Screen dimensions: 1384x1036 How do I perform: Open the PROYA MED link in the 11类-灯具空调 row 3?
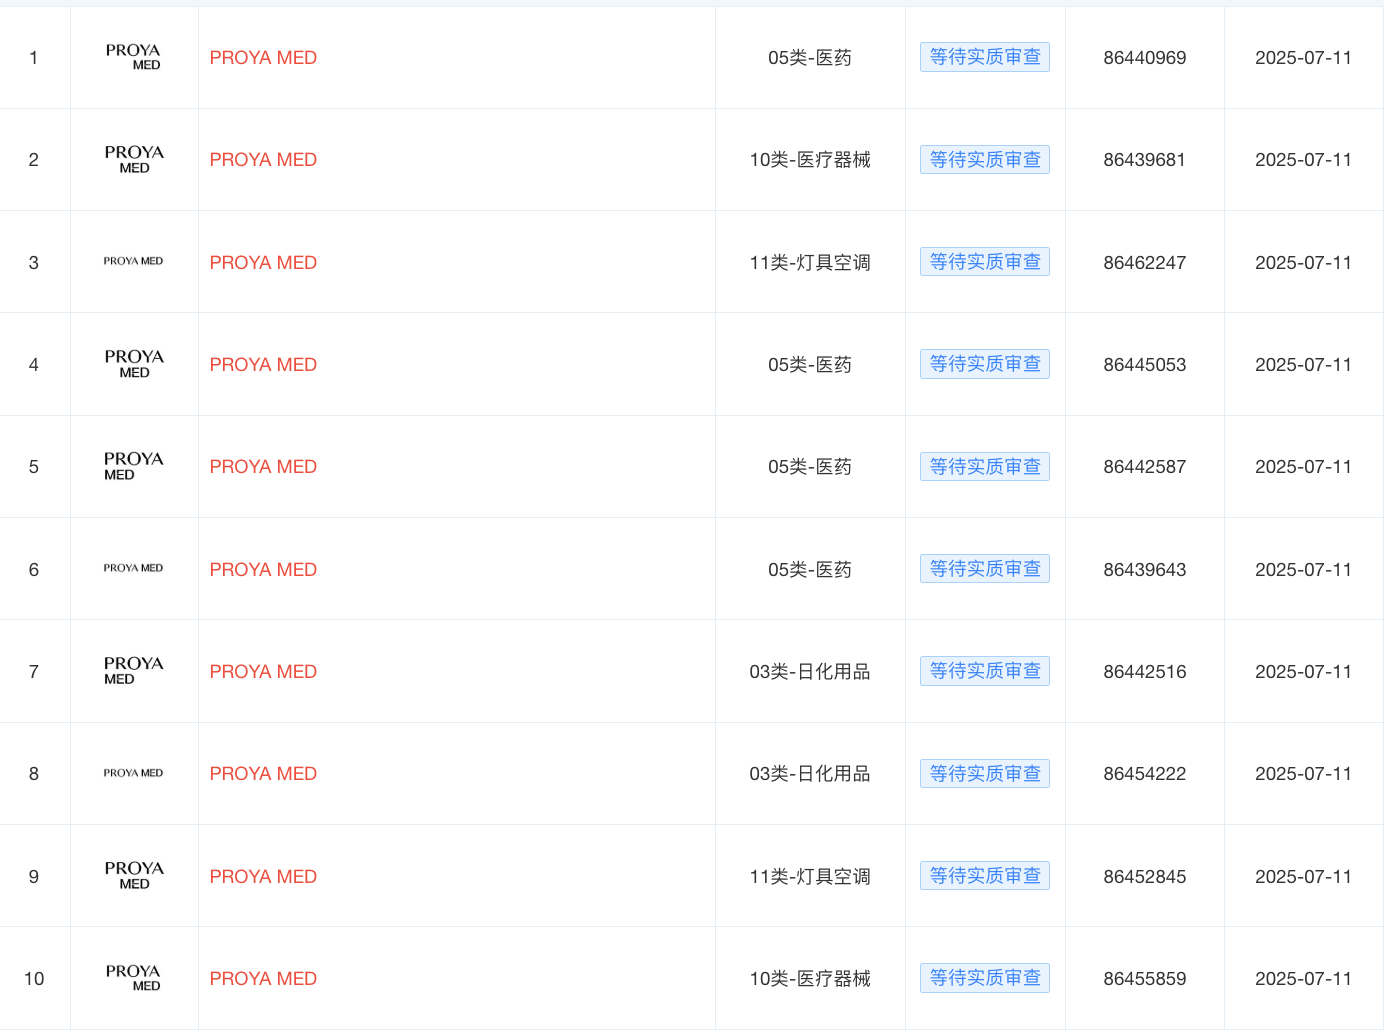263,262
